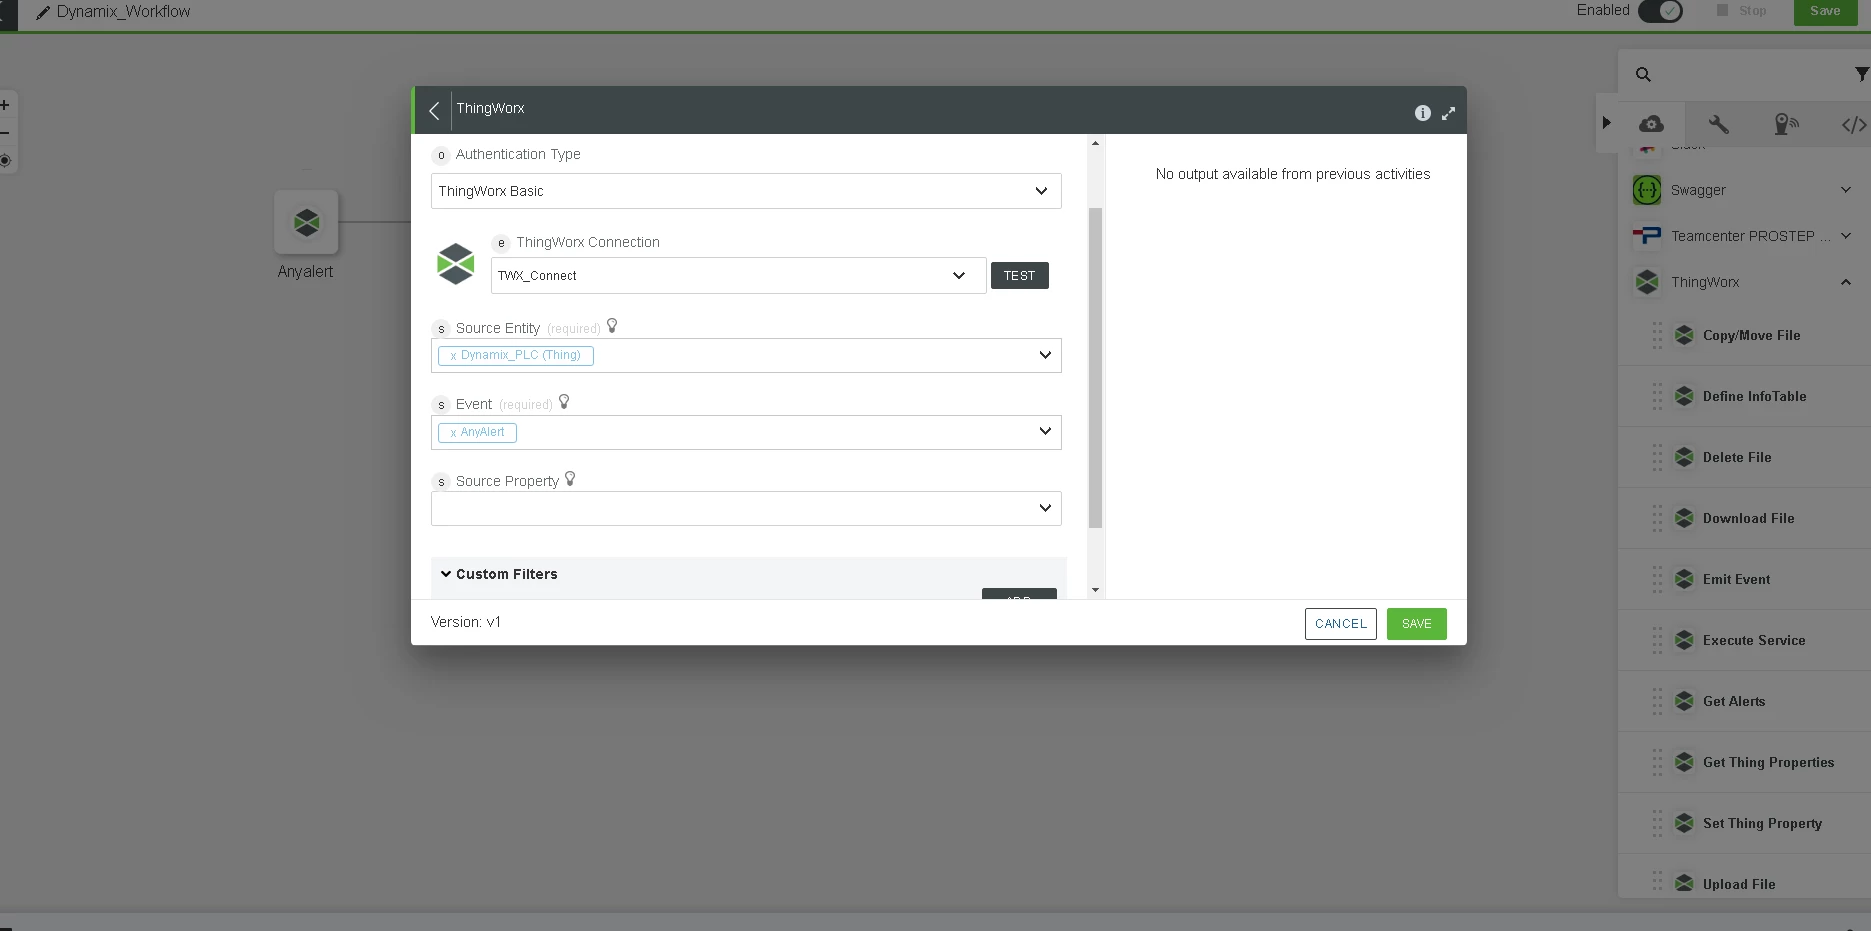Select the Emit Event action
Viewport: 1871px width, 931px height.
tap(1744, 579)
